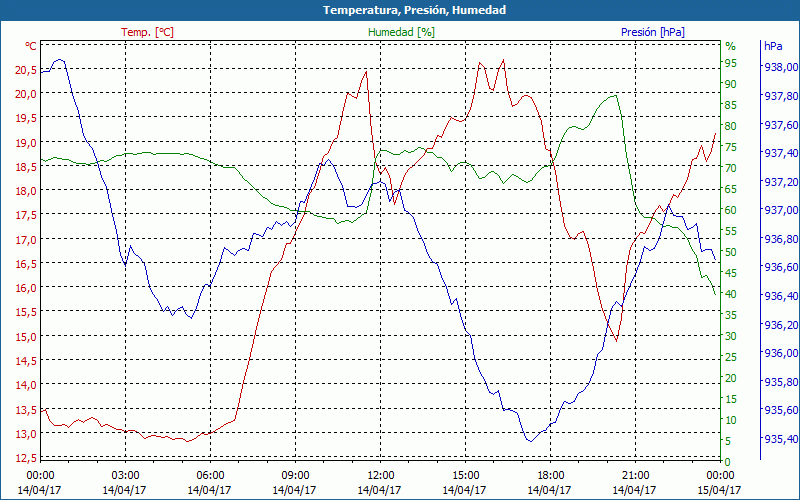Viewport: 800px width, 500px height.
Task: Click the '935,40' pressure axis value
Action: coord(781,439)
